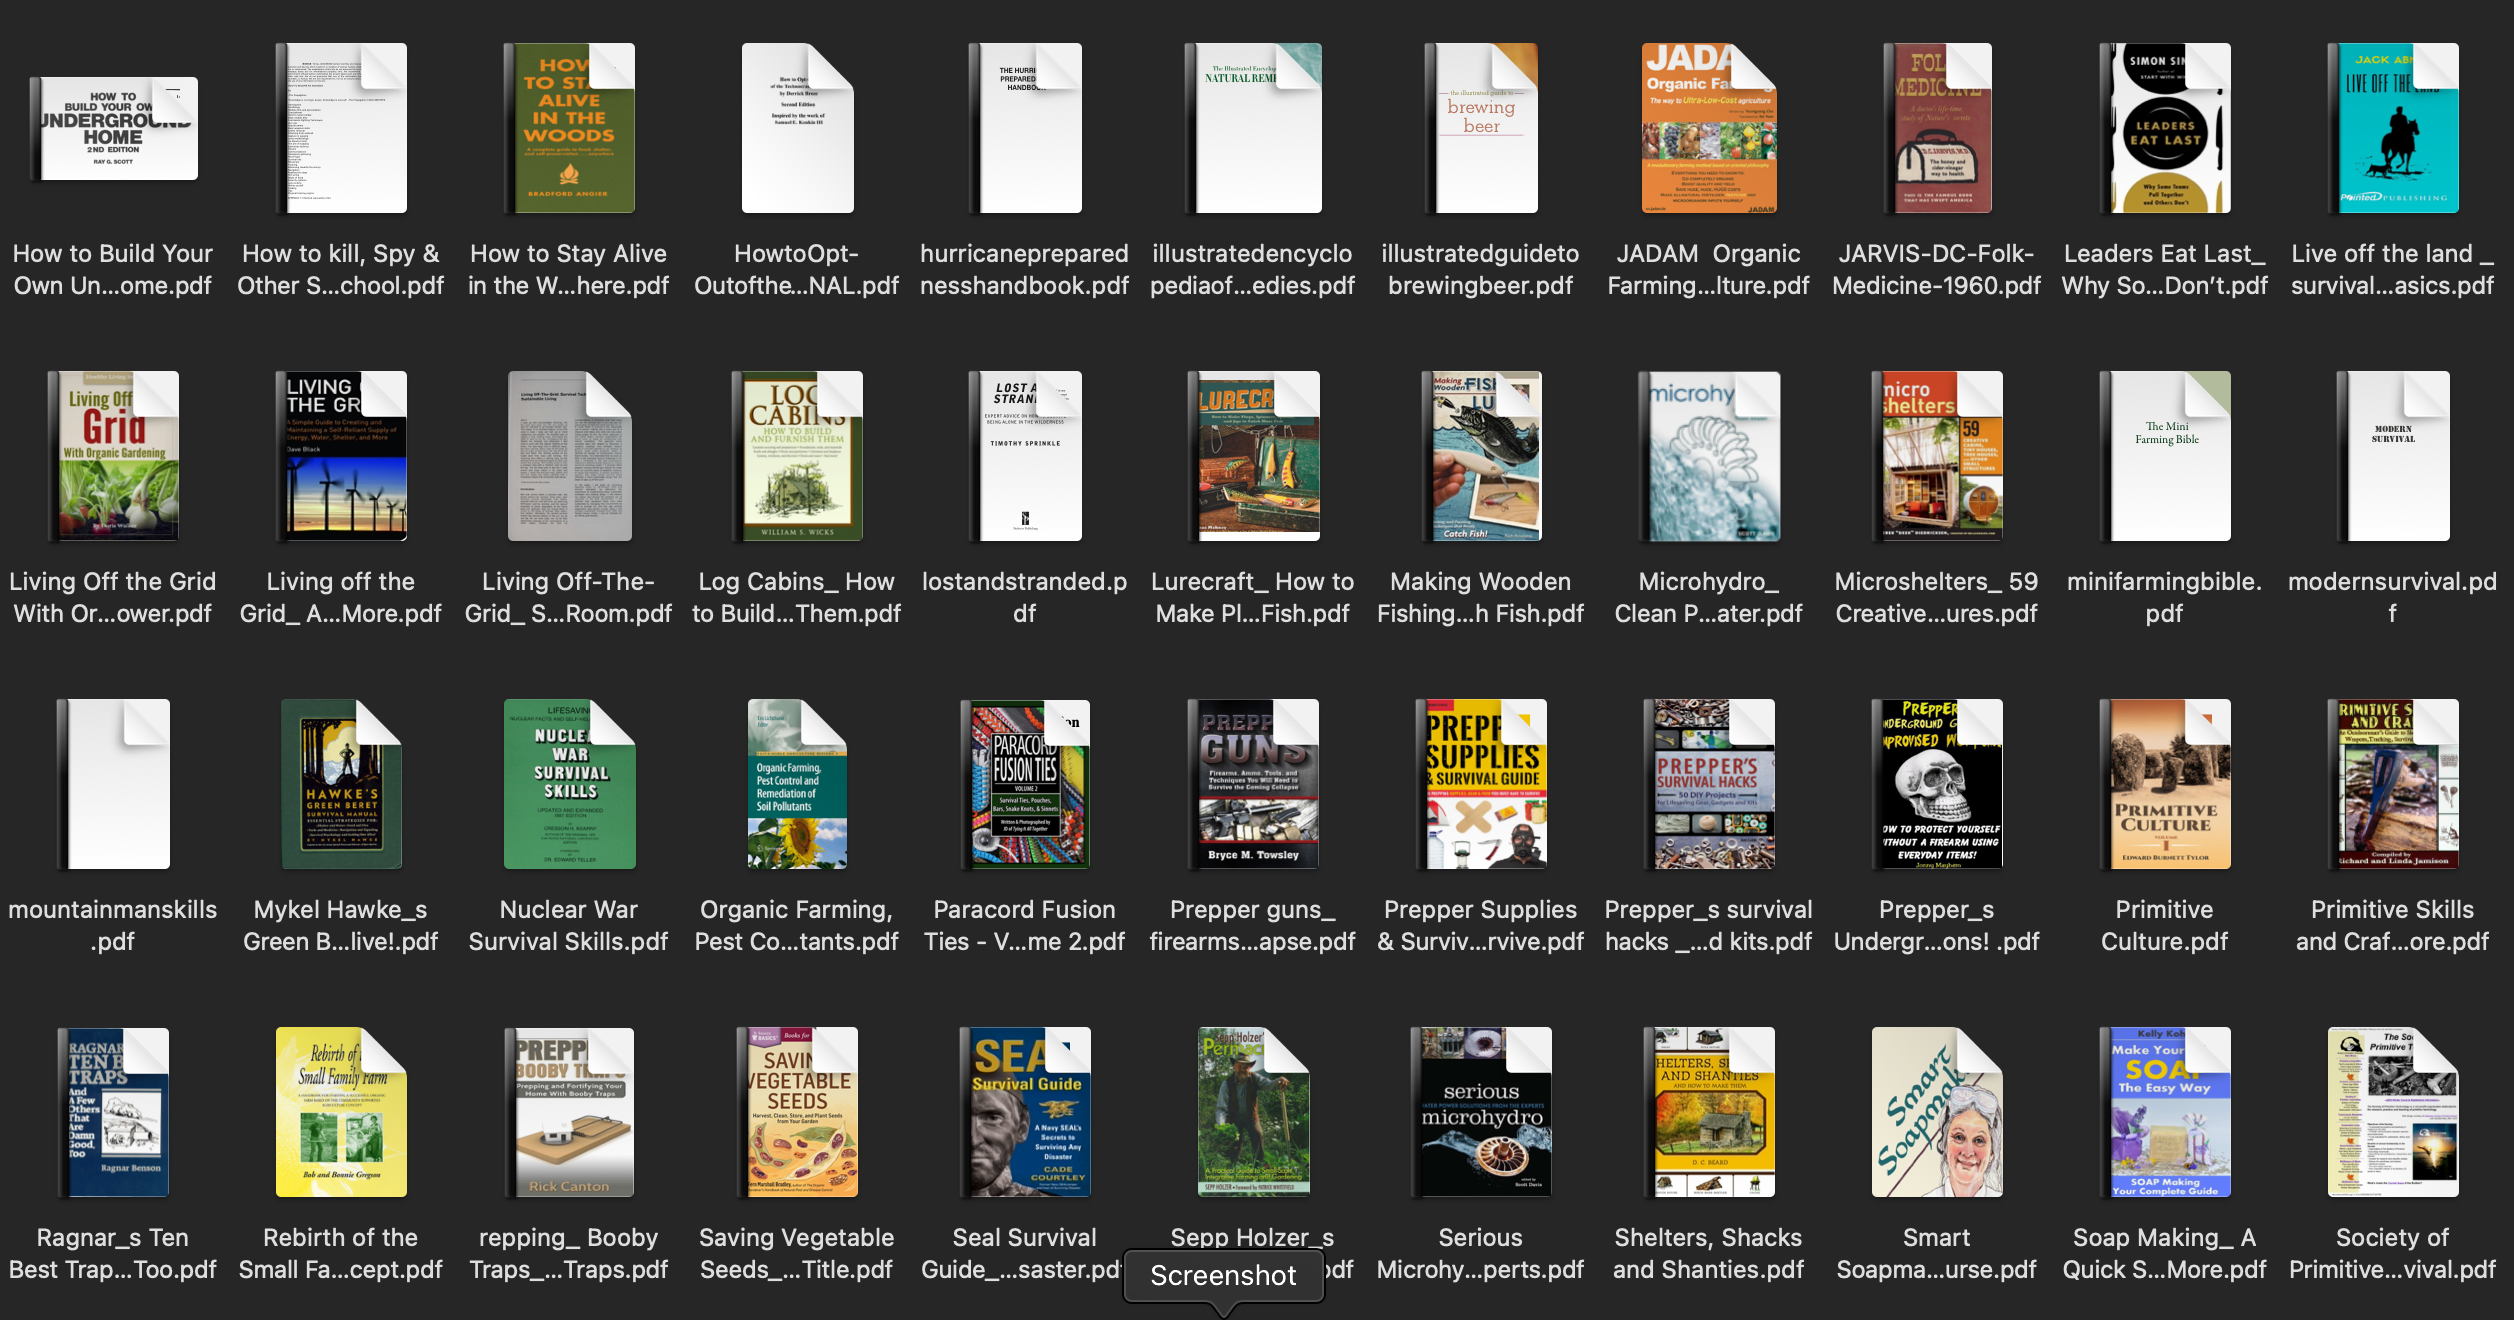2514x1320 pixels.
Task: Select Sepp Holzer's Permaculture PDF icon
Action: (1253, 1112)
